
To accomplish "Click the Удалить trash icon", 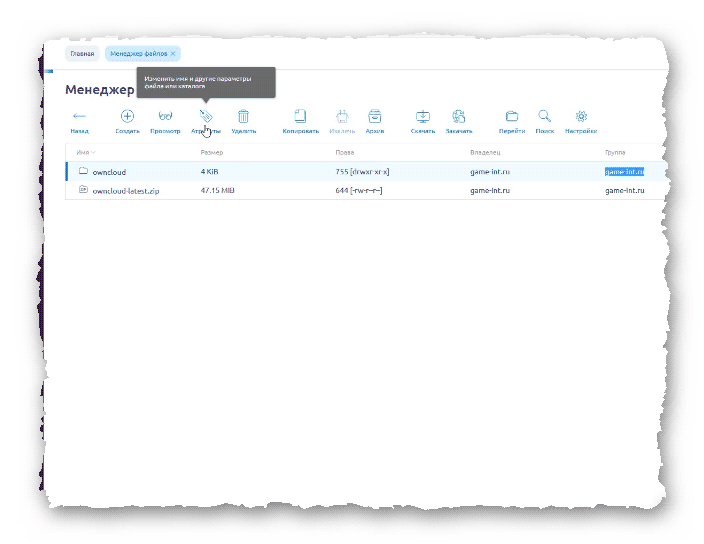I will pyautogui.click(x=243, y=116).
